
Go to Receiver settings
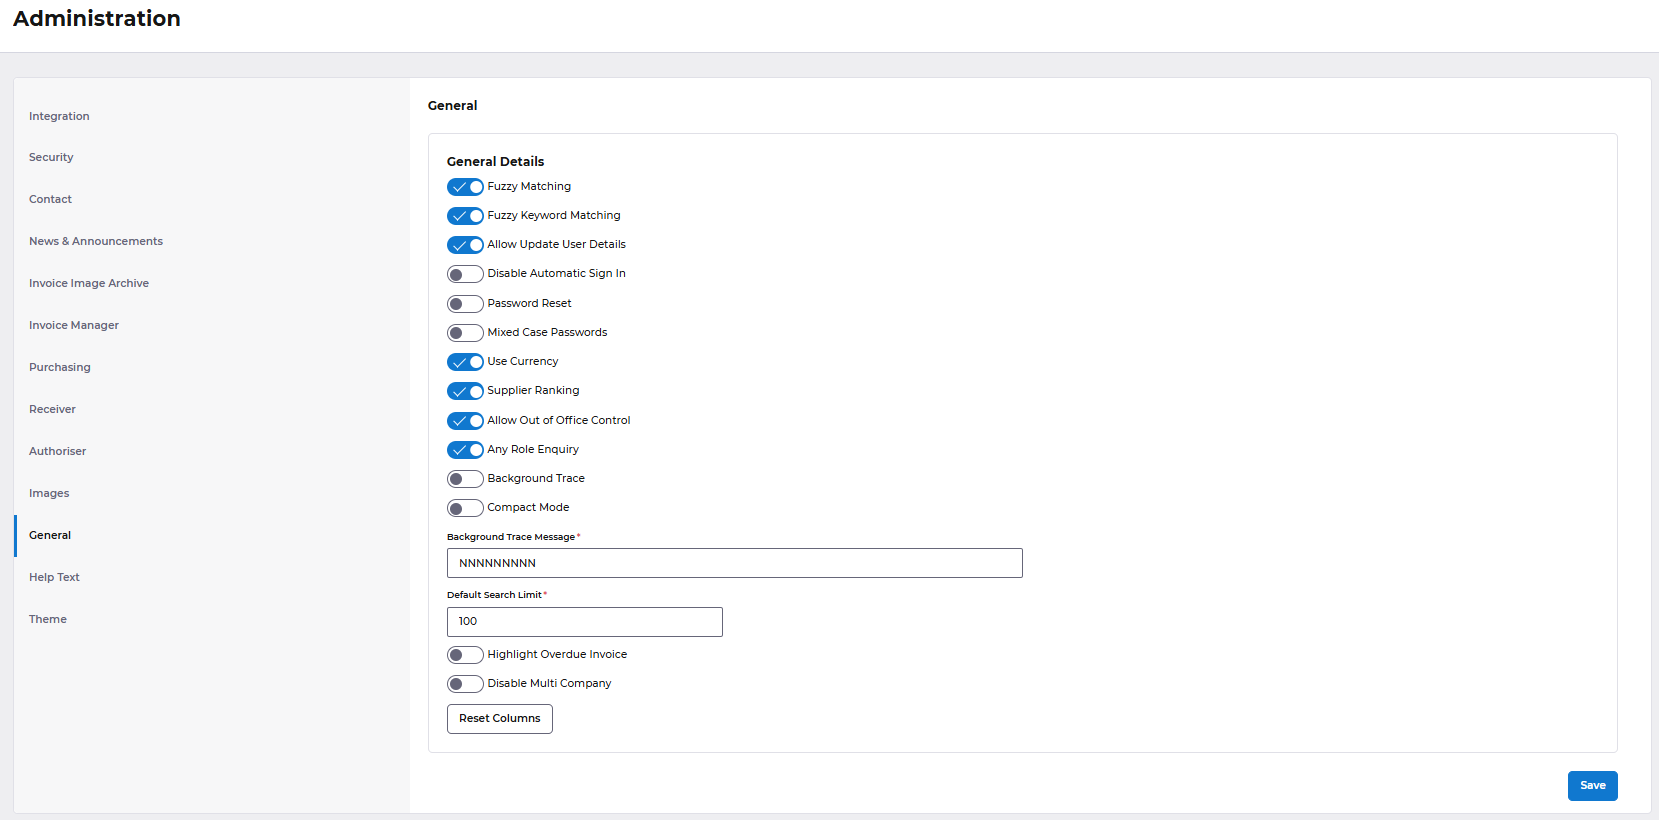click(52, 409)
